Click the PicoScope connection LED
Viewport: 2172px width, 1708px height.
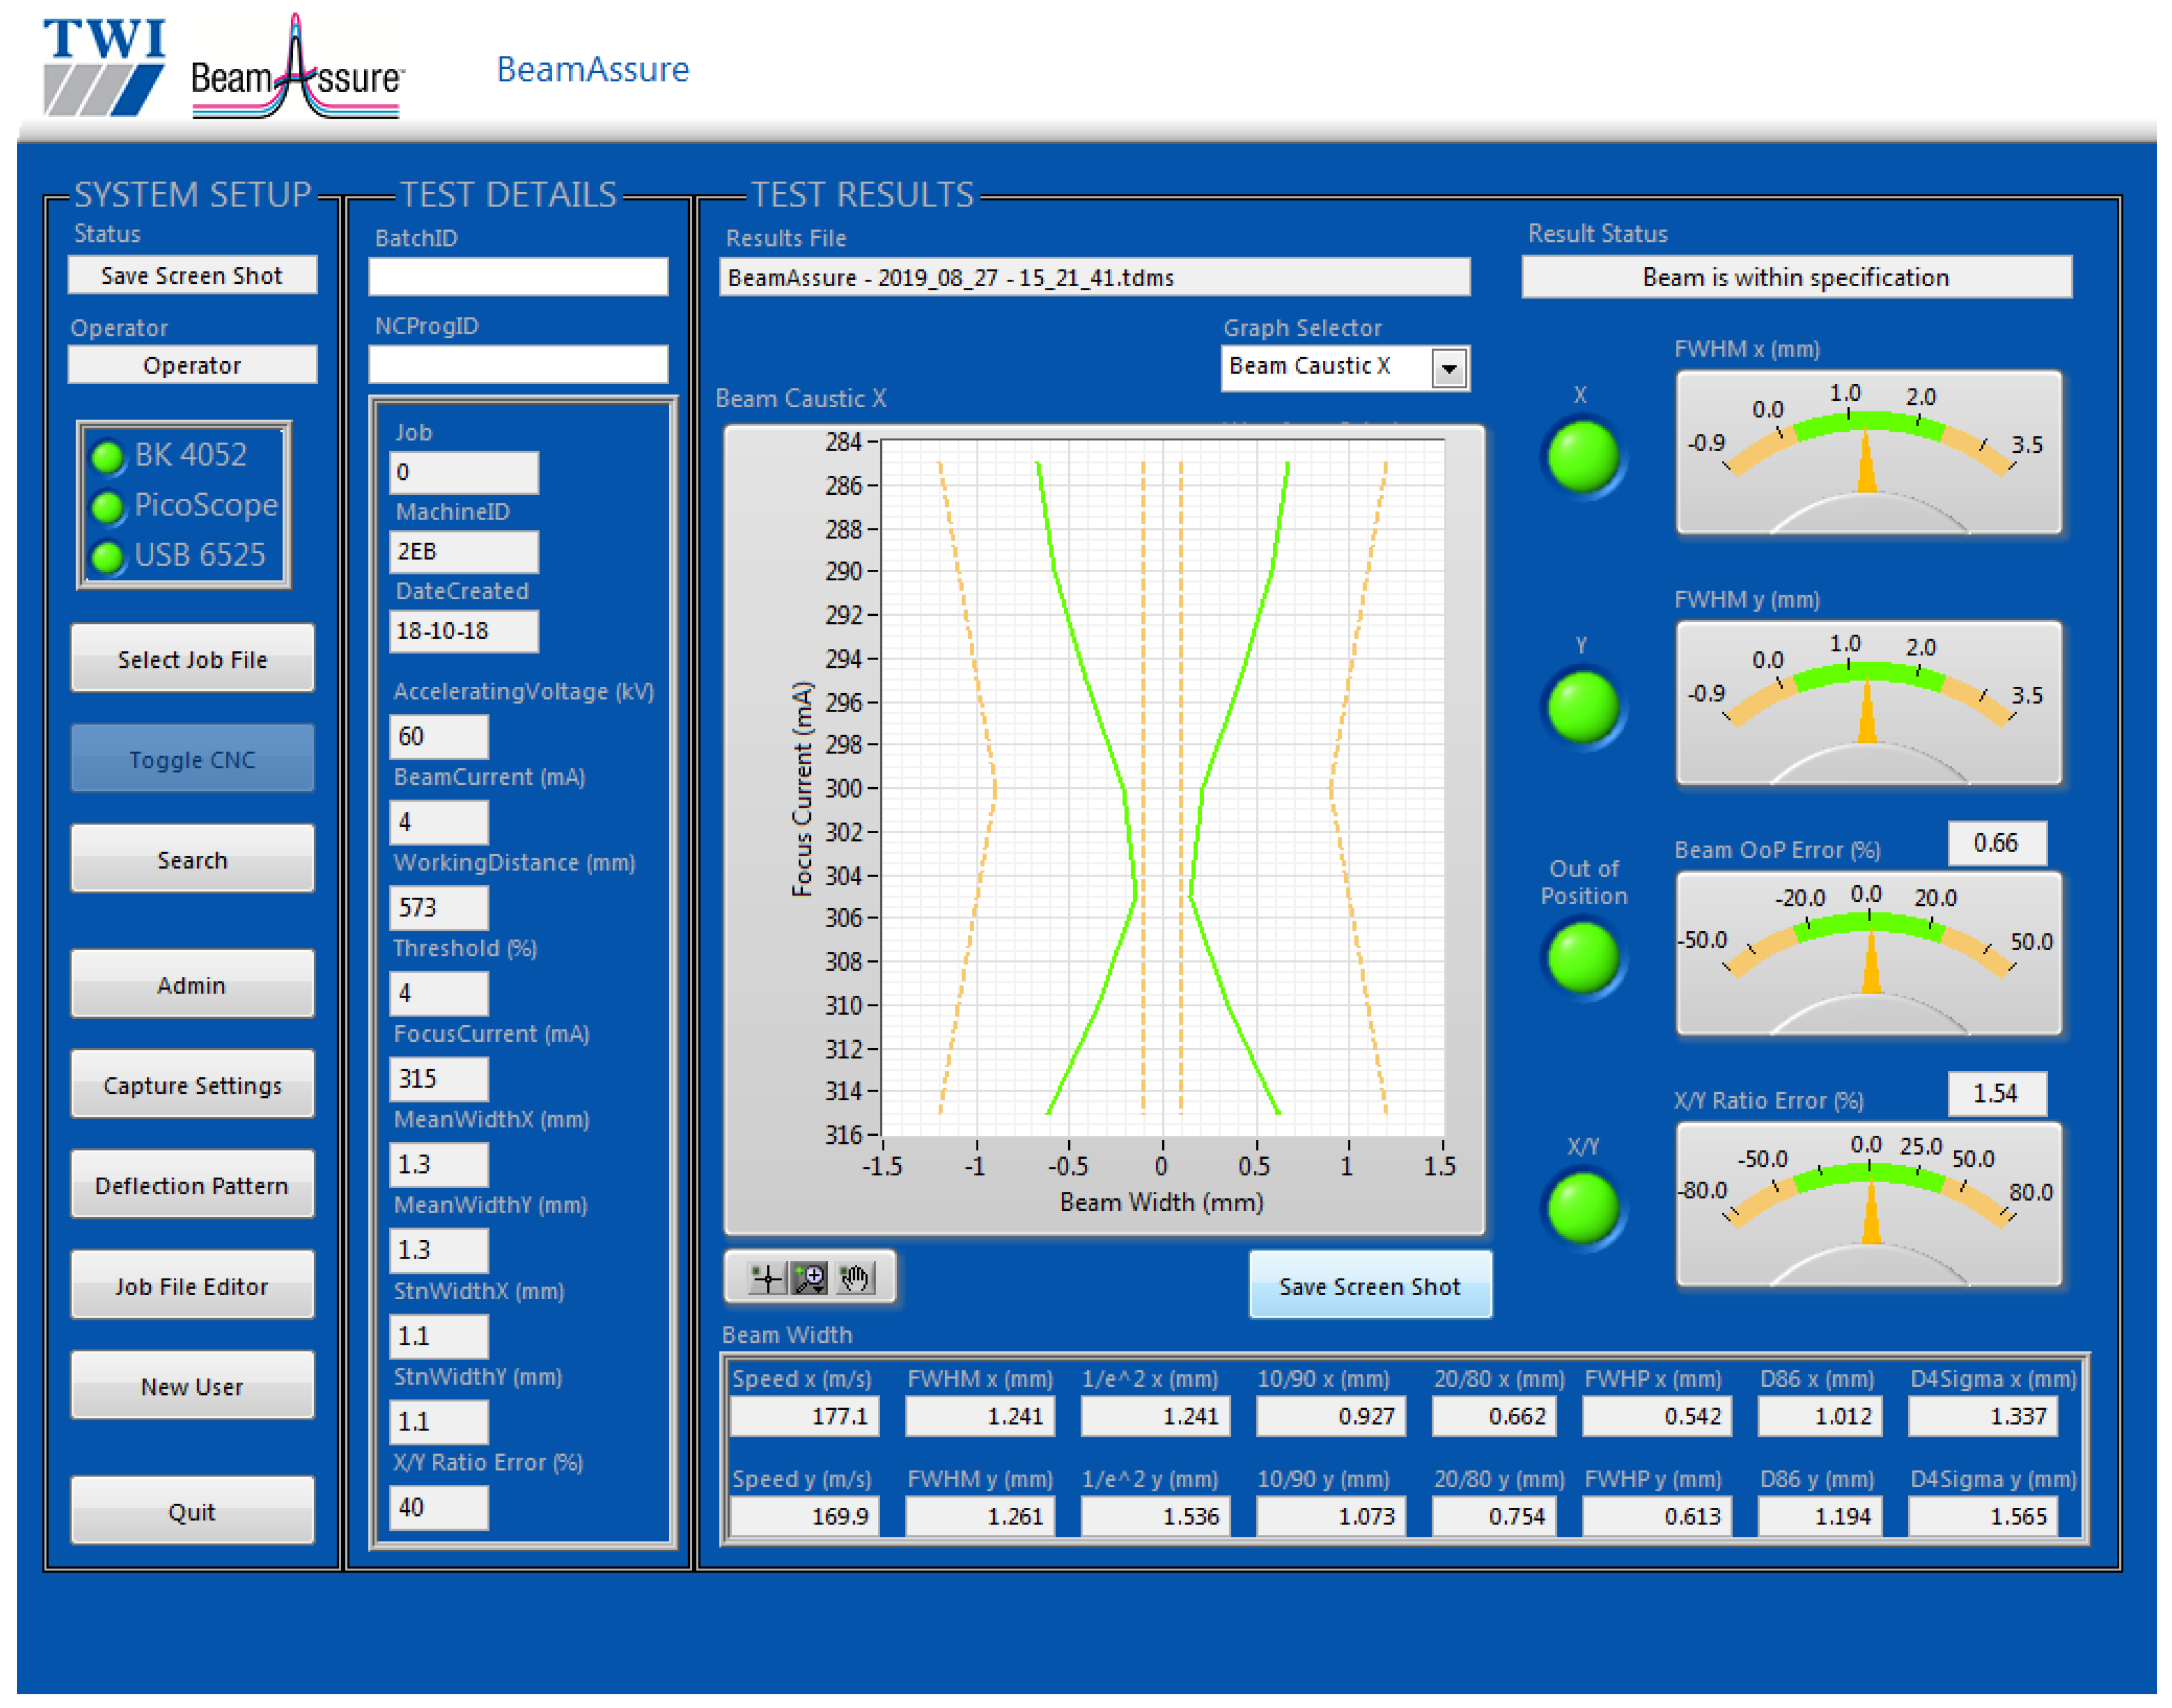click(107, 507)
